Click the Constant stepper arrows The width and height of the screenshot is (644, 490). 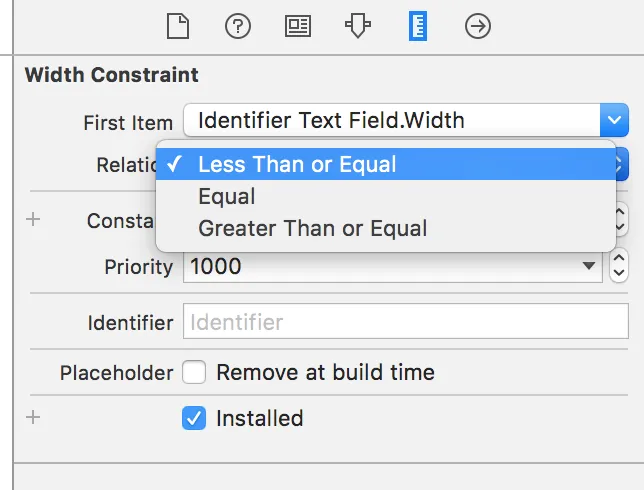(x=620, y=218)
